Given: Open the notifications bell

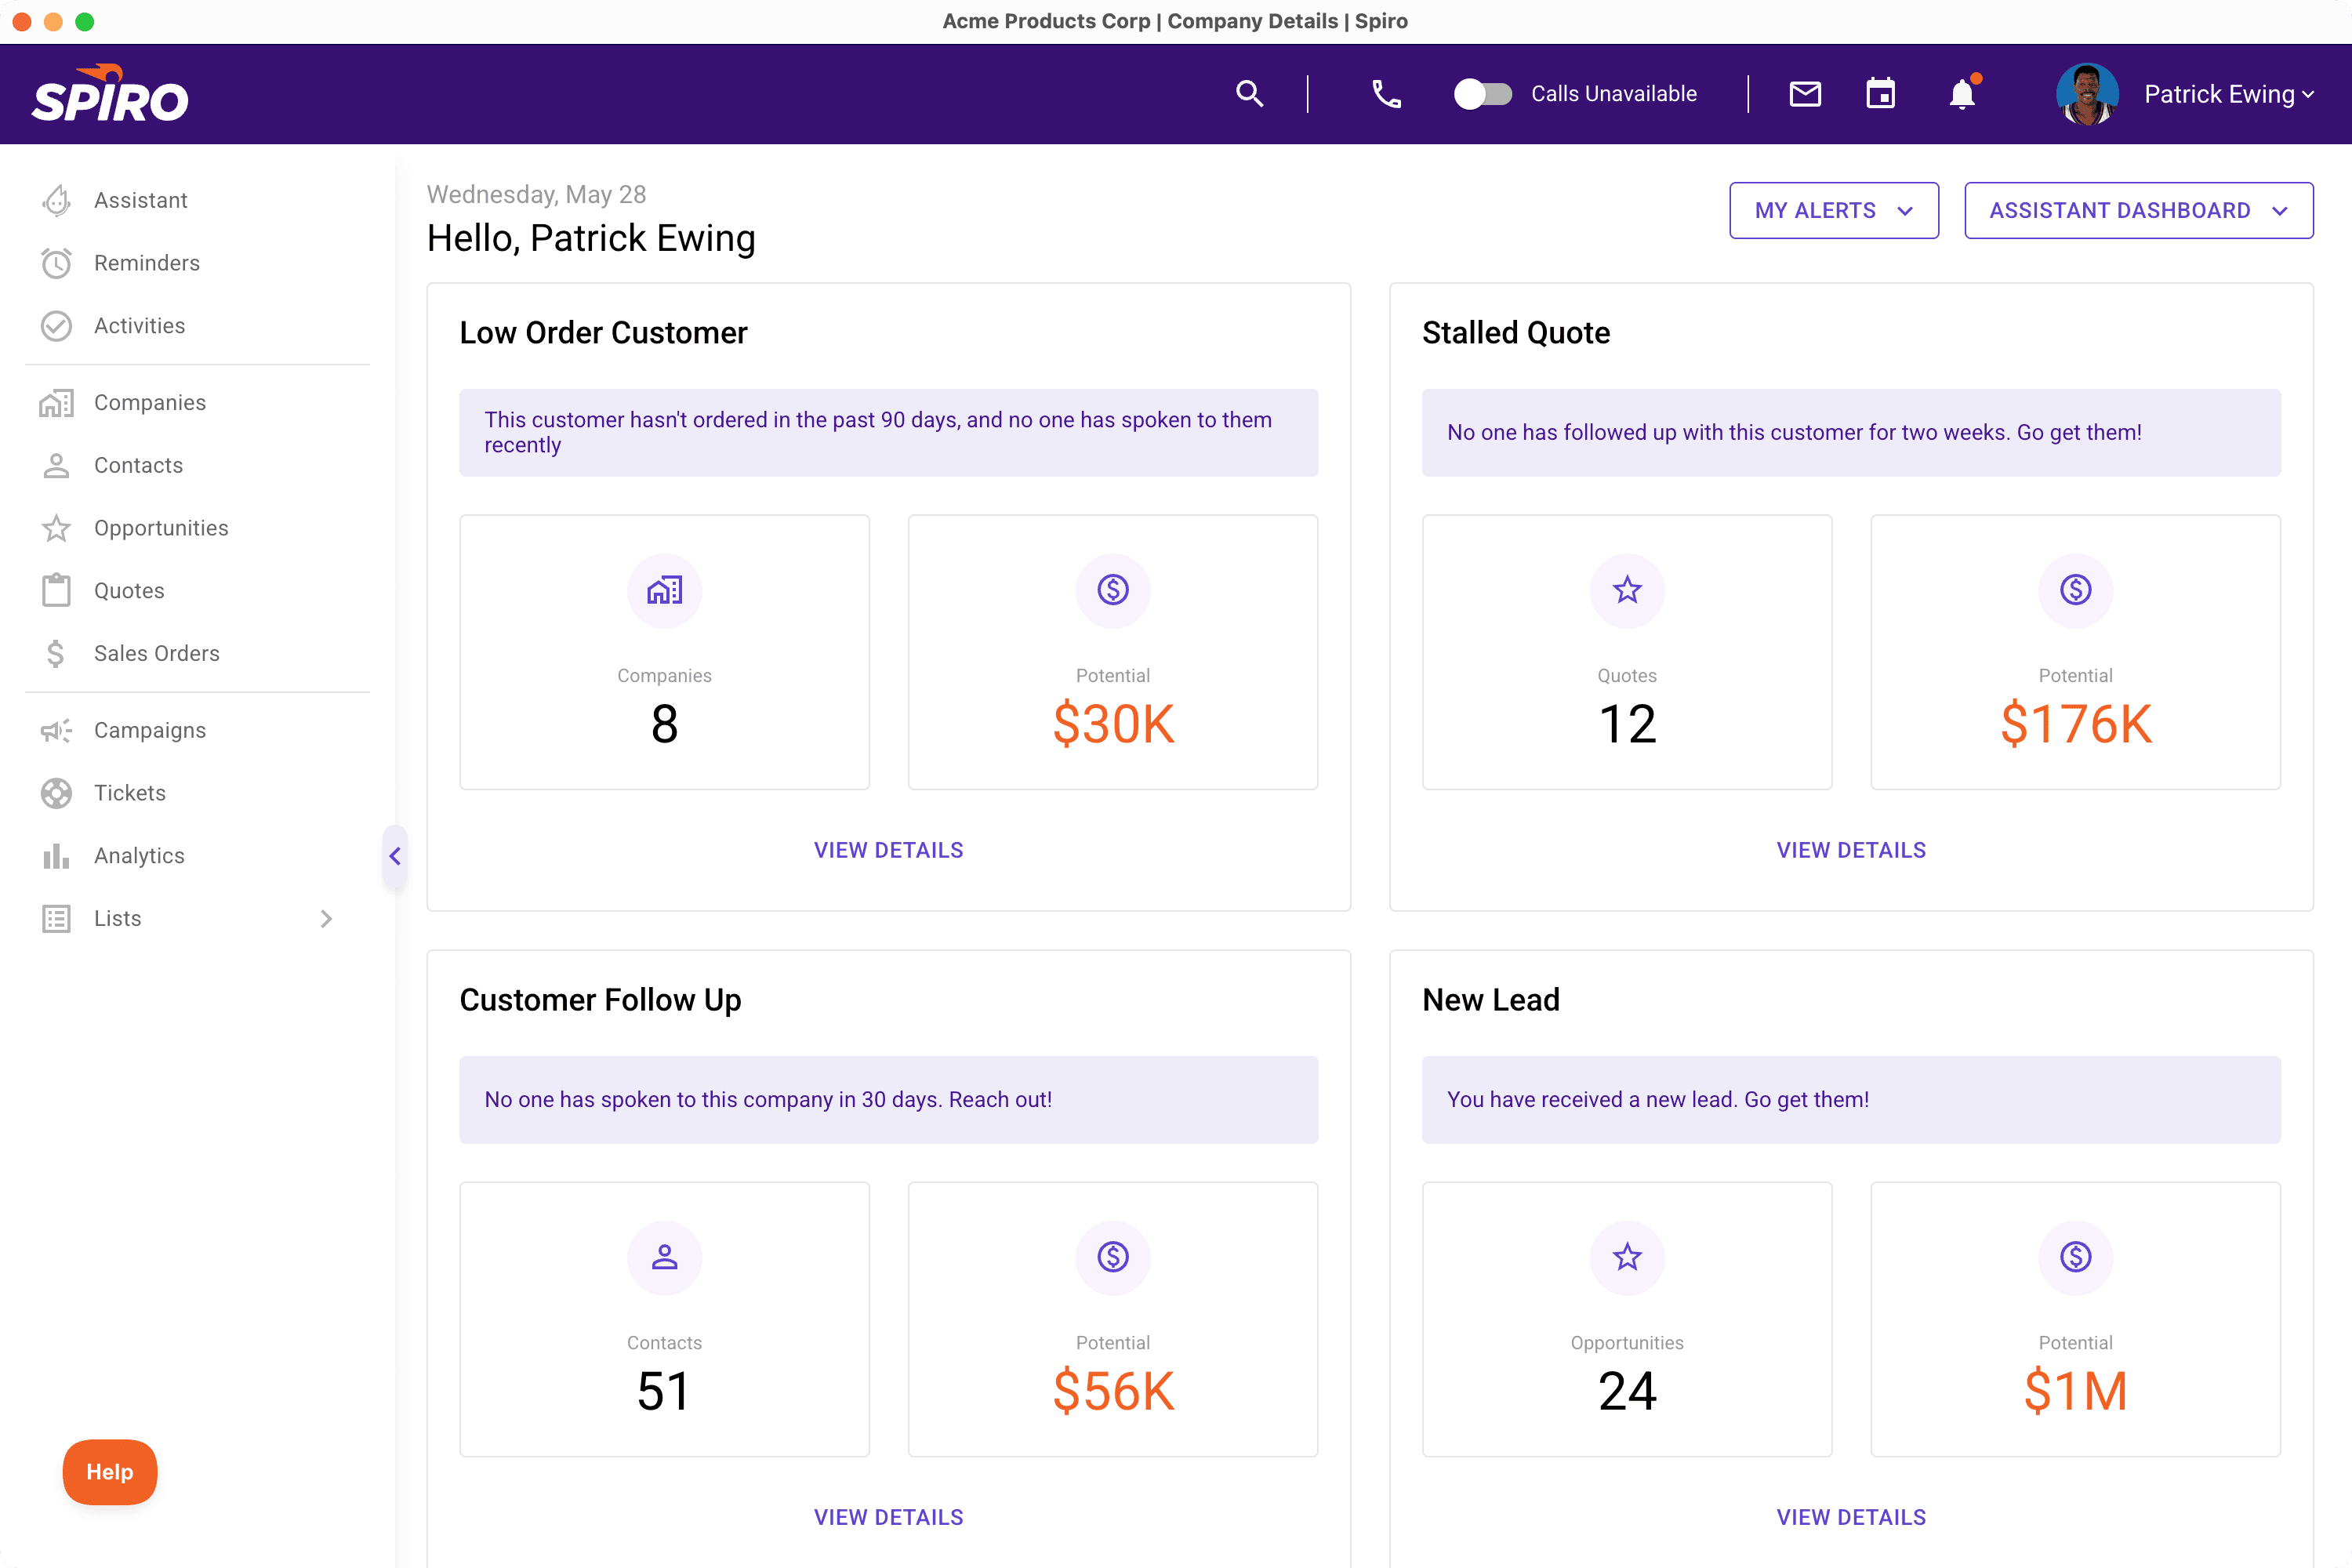Looking at the screenshot, I should 1962,94.
